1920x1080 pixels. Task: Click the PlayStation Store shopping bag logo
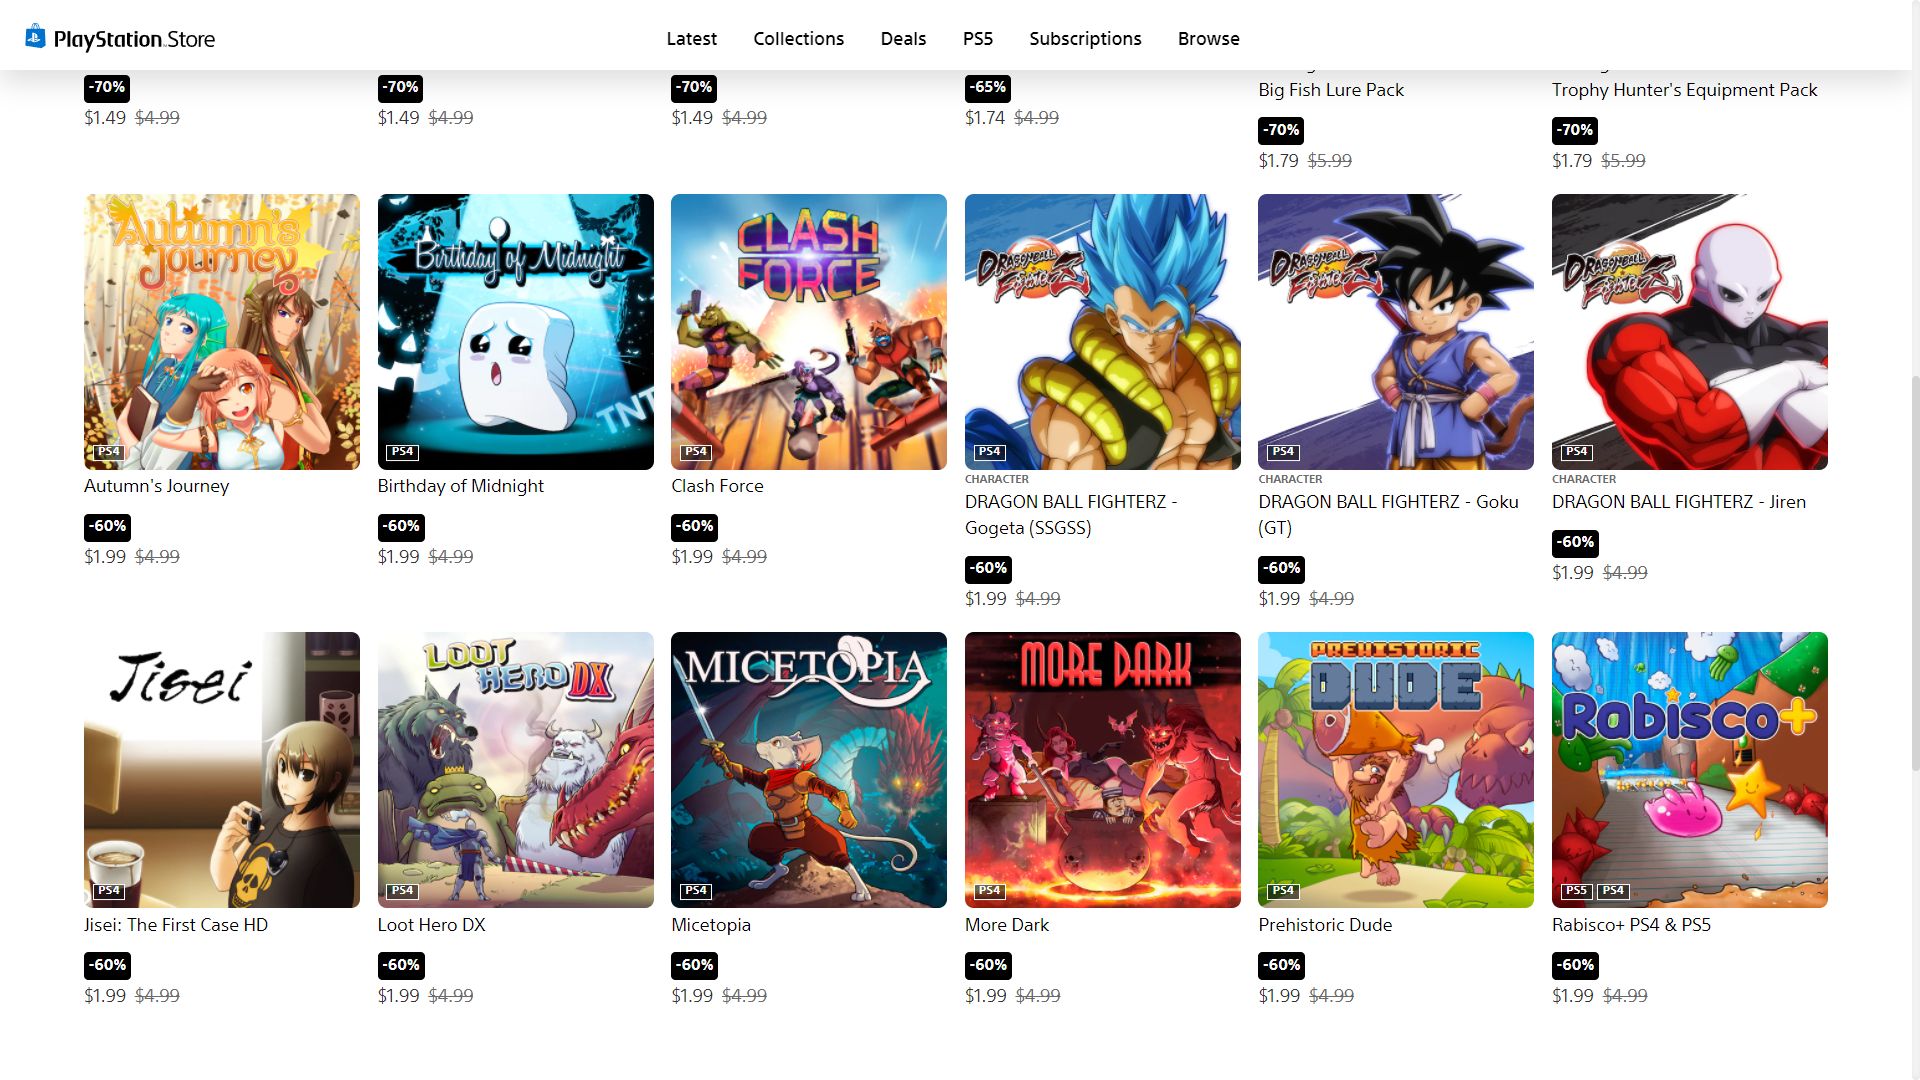point(35,37)
